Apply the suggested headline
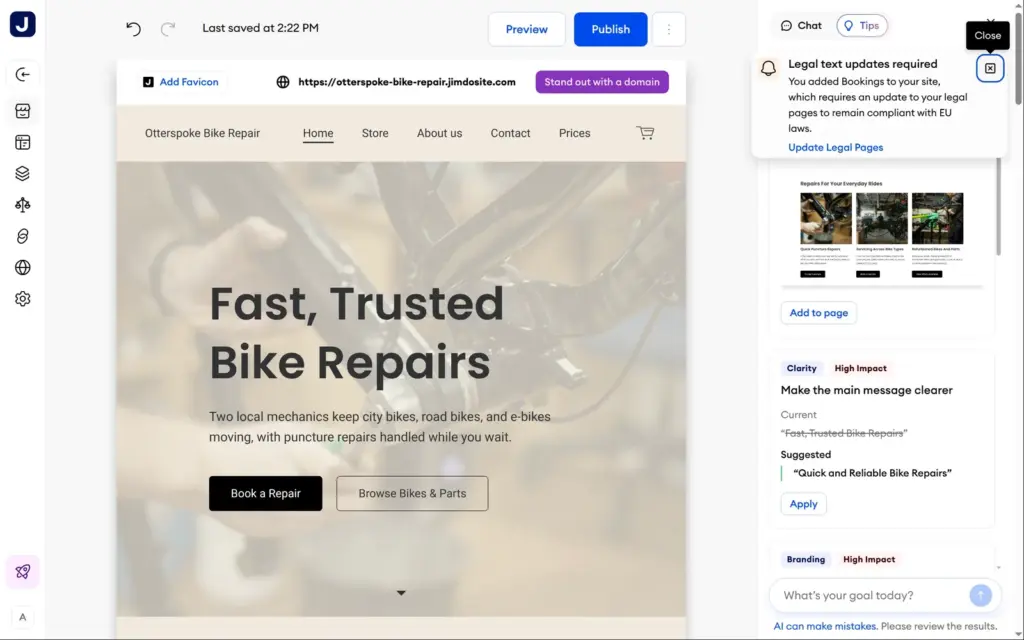 coord(803,504)
